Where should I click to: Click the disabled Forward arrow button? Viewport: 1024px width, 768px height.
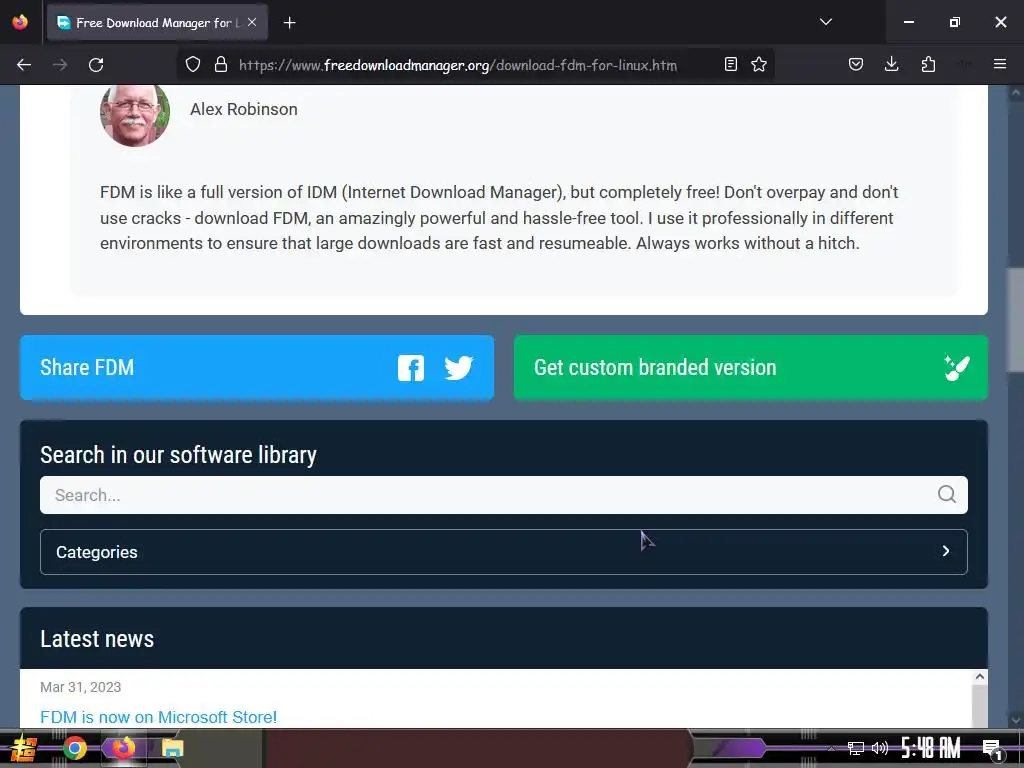[x=60, y=65]
